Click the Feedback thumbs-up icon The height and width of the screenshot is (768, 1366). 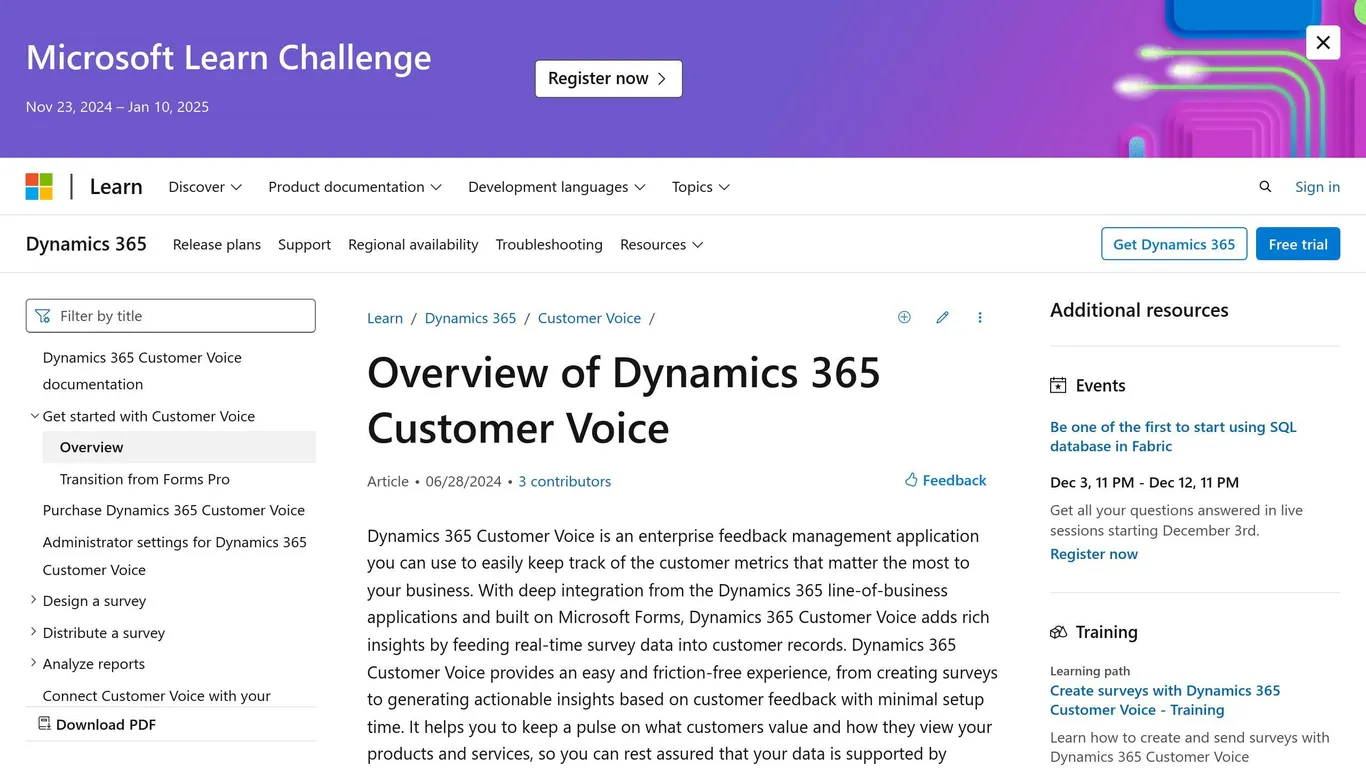[911, 480]
